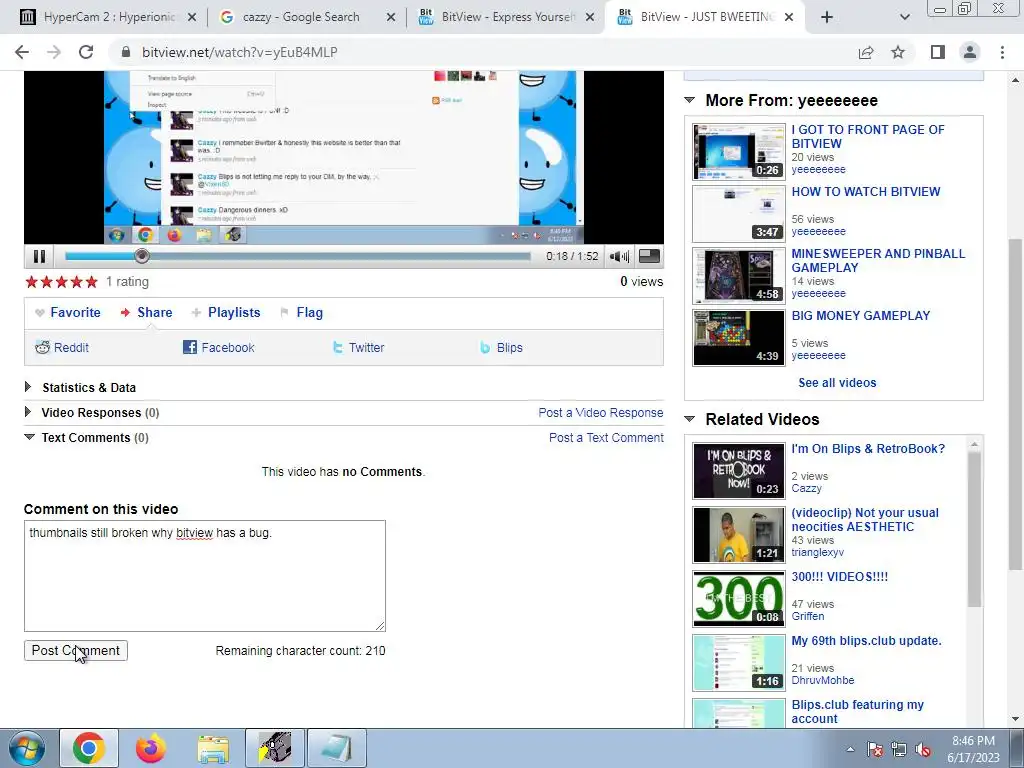The image size is (1024, 768).
Task: Click the Facebook logo icon
Action: 190,347
